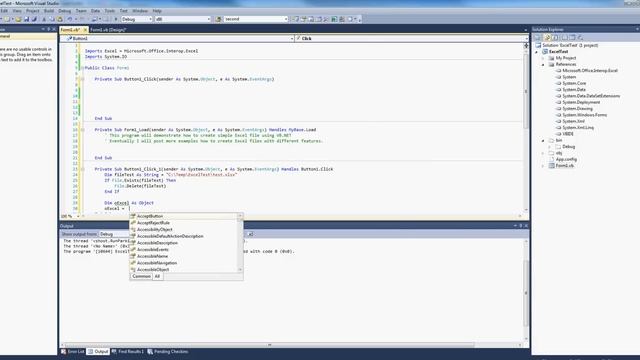
Task: Click the Output panel horizontal scrollbar
Action: [x=269, y=345]
